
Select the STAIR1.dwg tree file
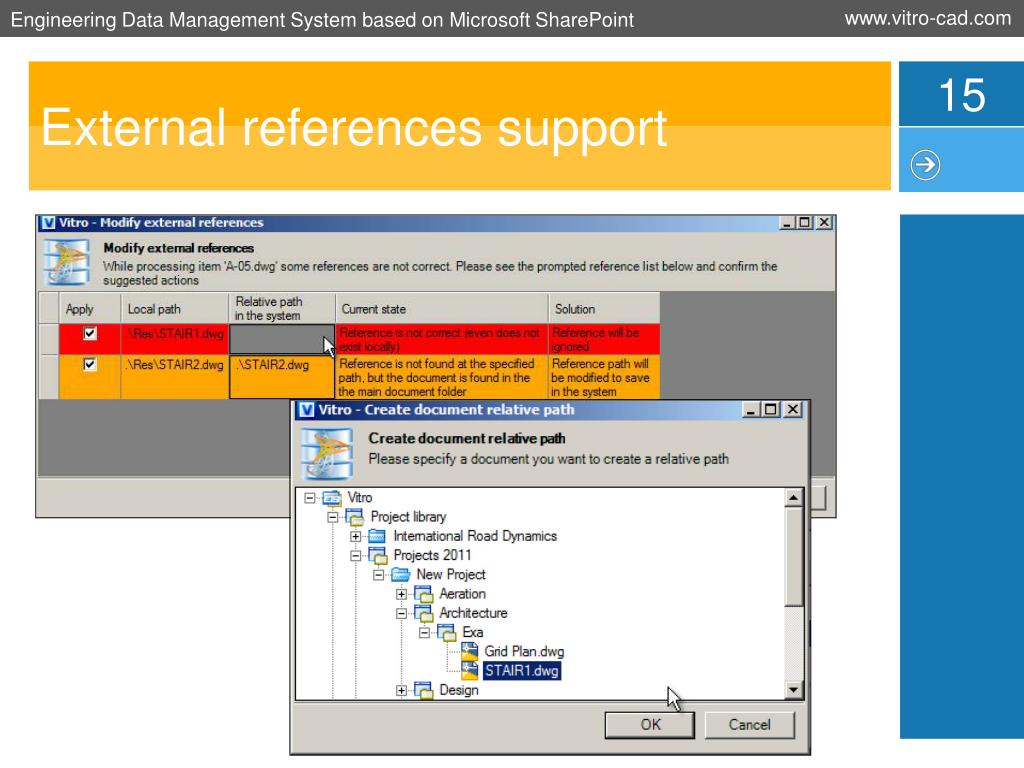[x=521, y=671]
